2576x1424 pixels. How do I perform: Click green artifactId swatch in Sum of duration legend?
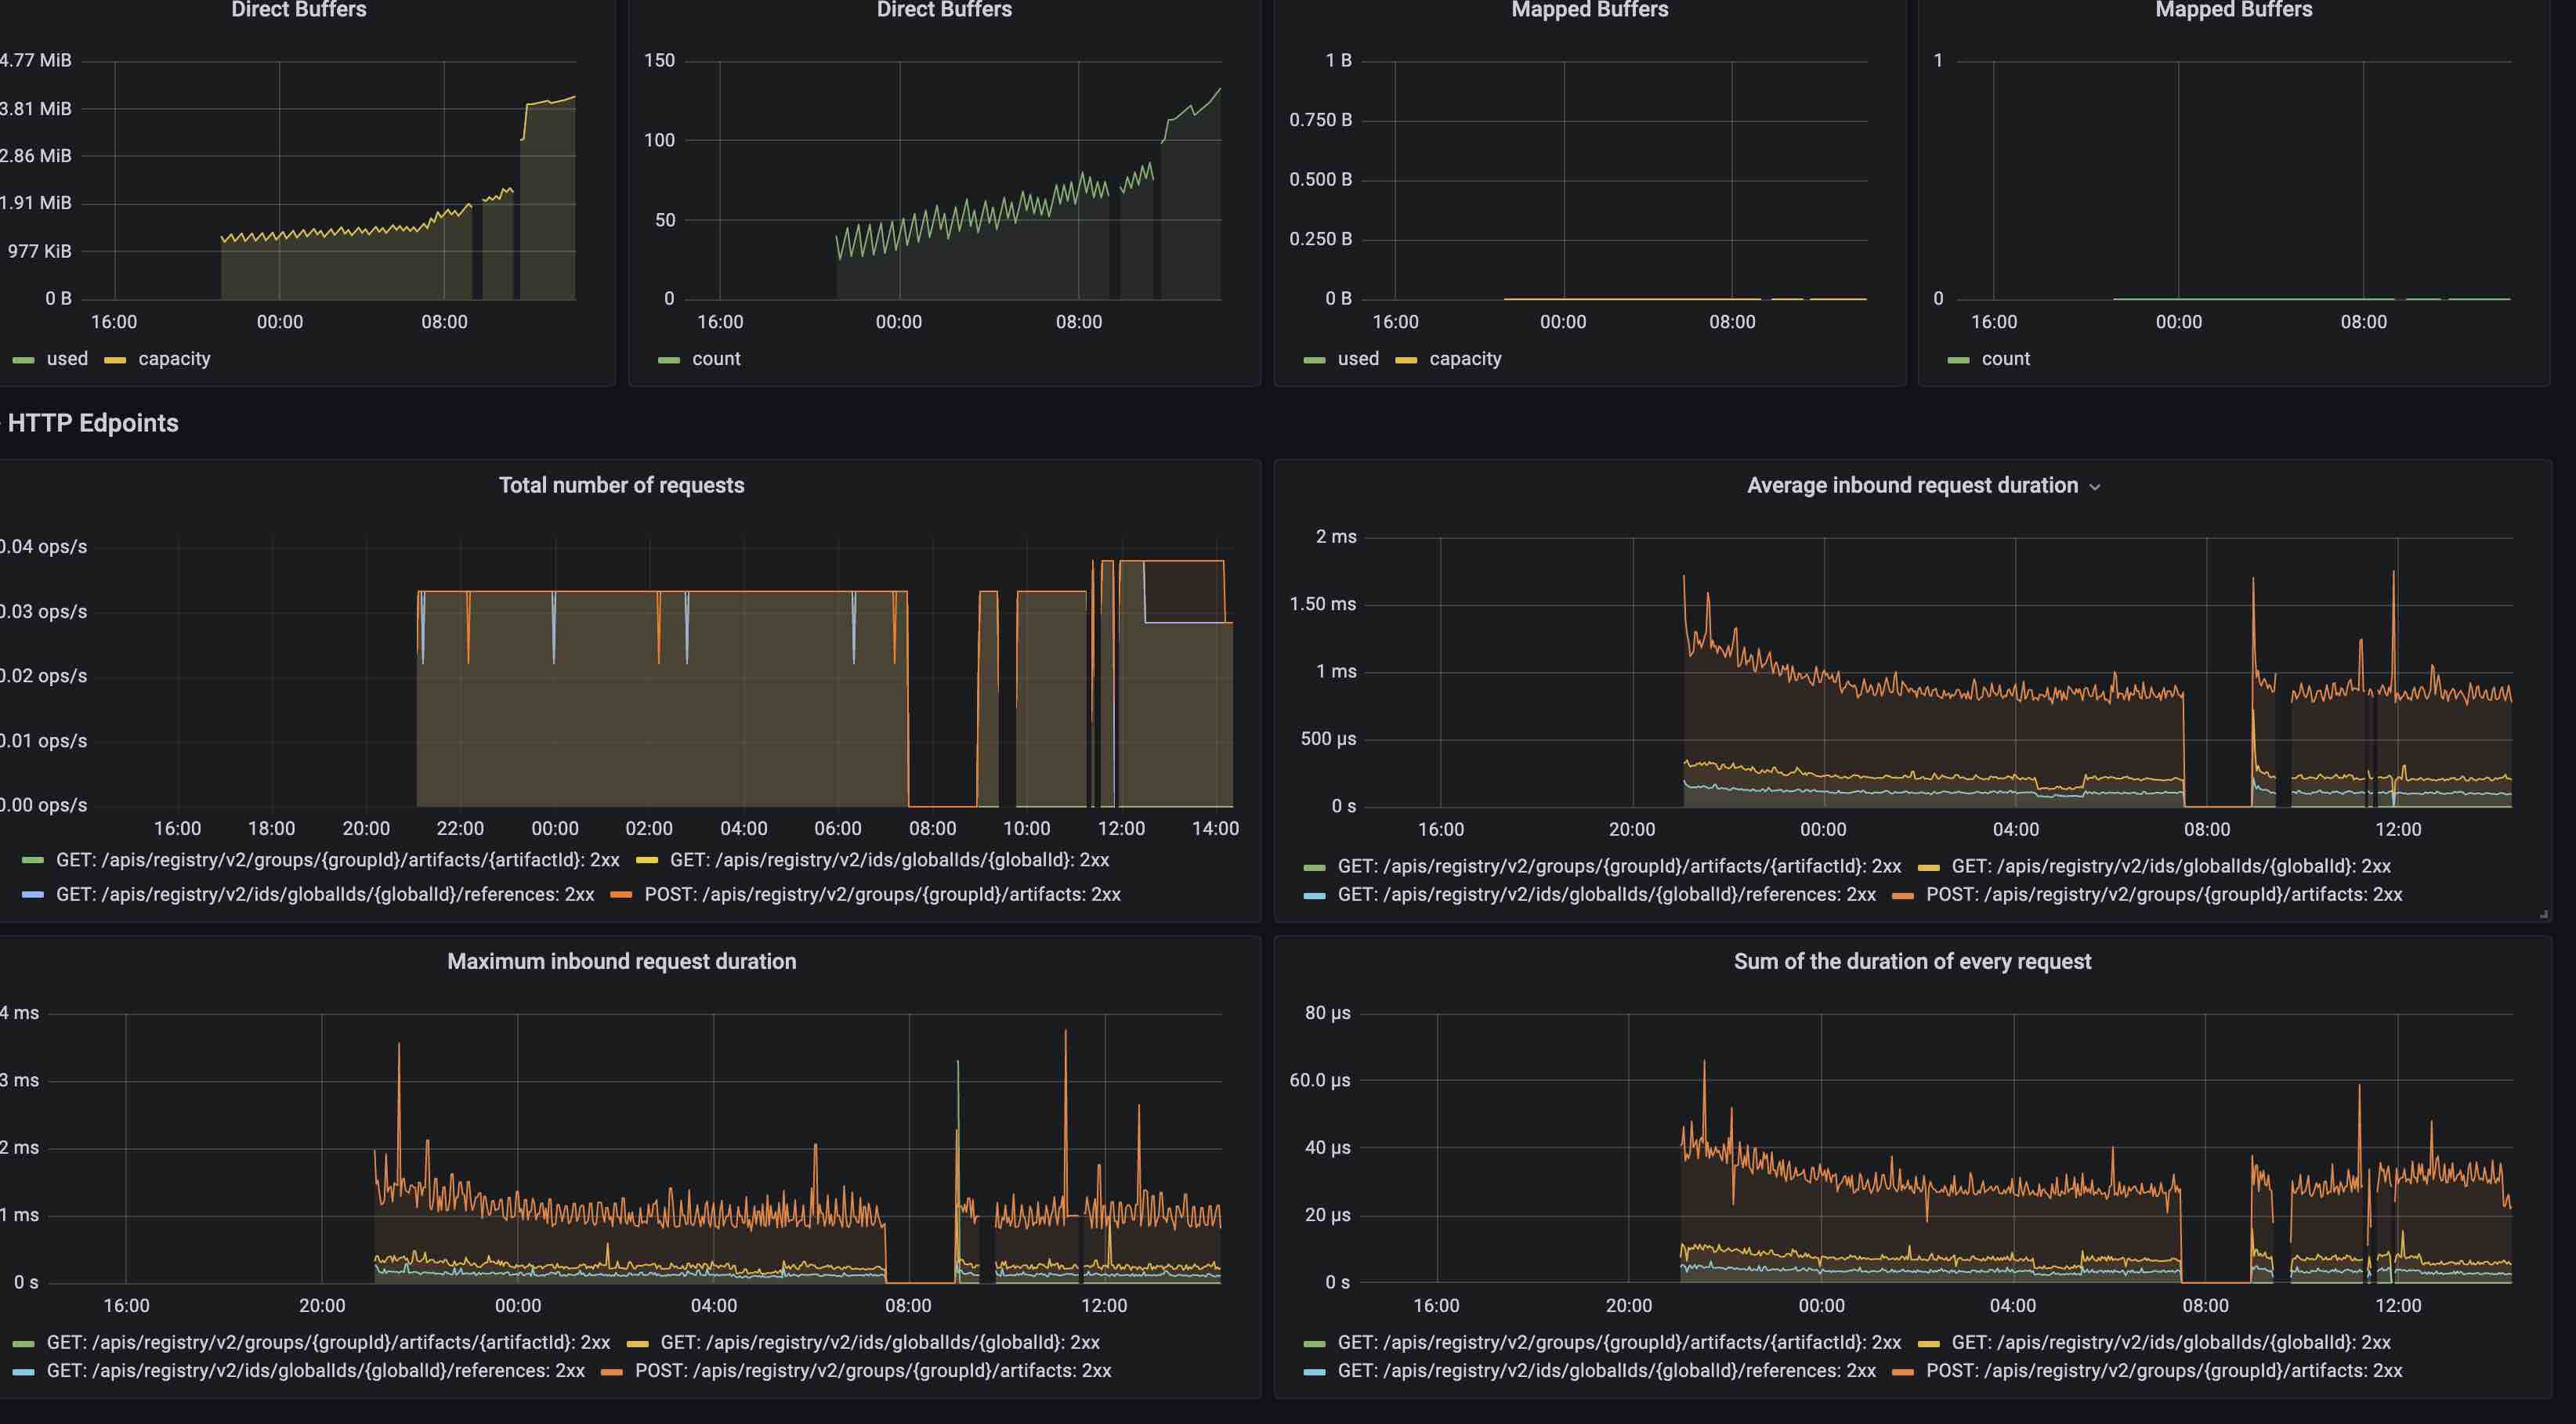tap(1314, 1343)
